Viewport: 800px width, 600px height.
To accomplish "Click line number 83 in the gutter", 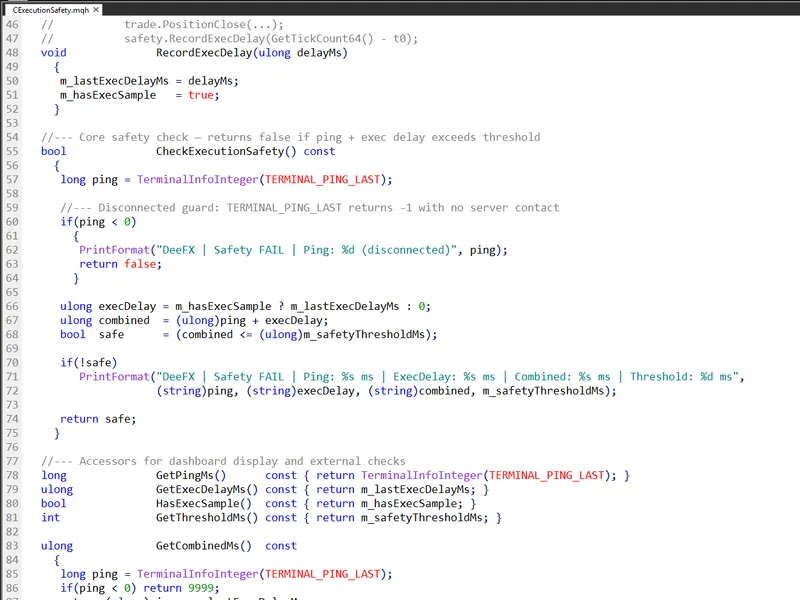I will [x=12, y=545].
